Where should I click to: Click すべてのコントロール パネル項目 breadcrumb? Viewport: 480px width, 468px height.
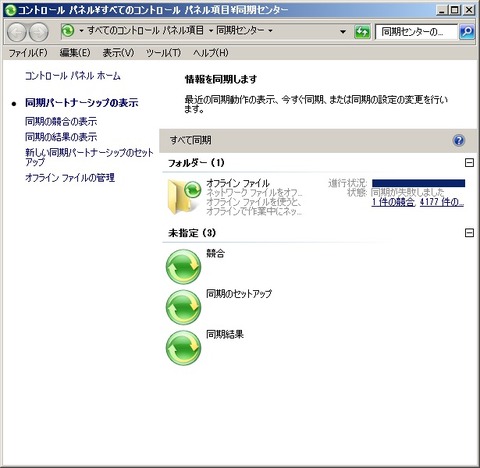coord(145,31)
